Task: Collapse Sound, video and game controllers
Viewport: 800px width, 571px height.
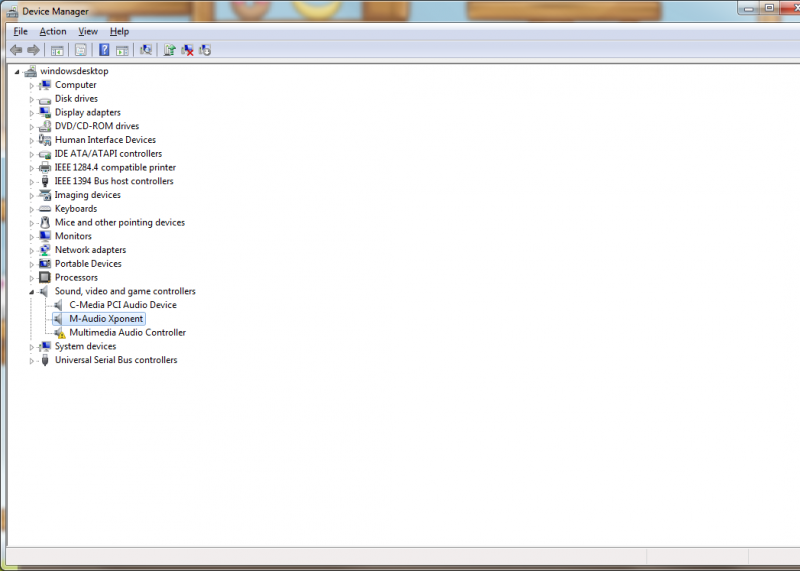Action: click(32, 292)
